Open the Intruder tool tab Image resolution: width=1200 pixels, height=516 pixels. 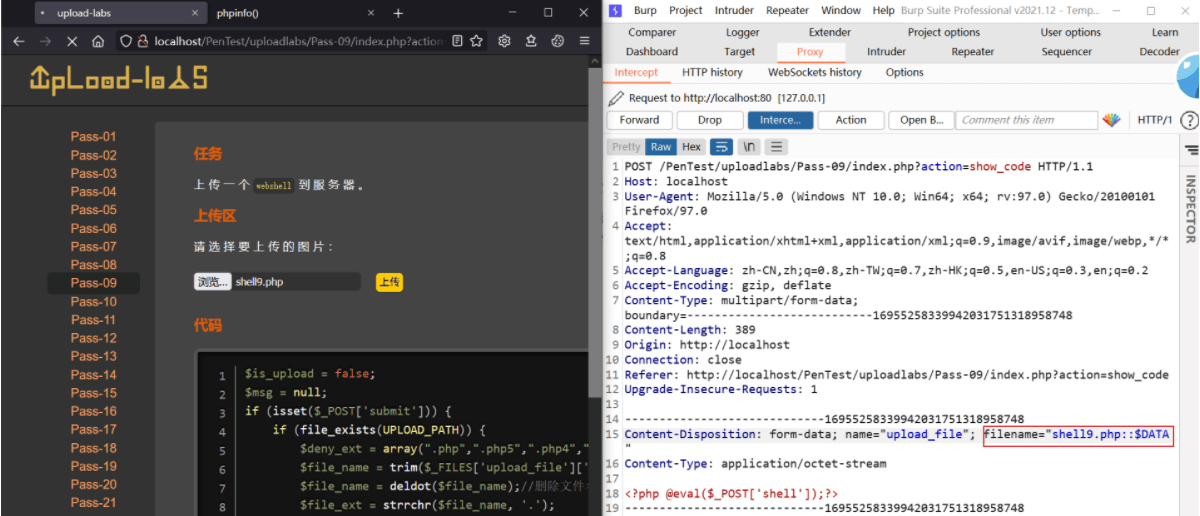pos(886,52)
